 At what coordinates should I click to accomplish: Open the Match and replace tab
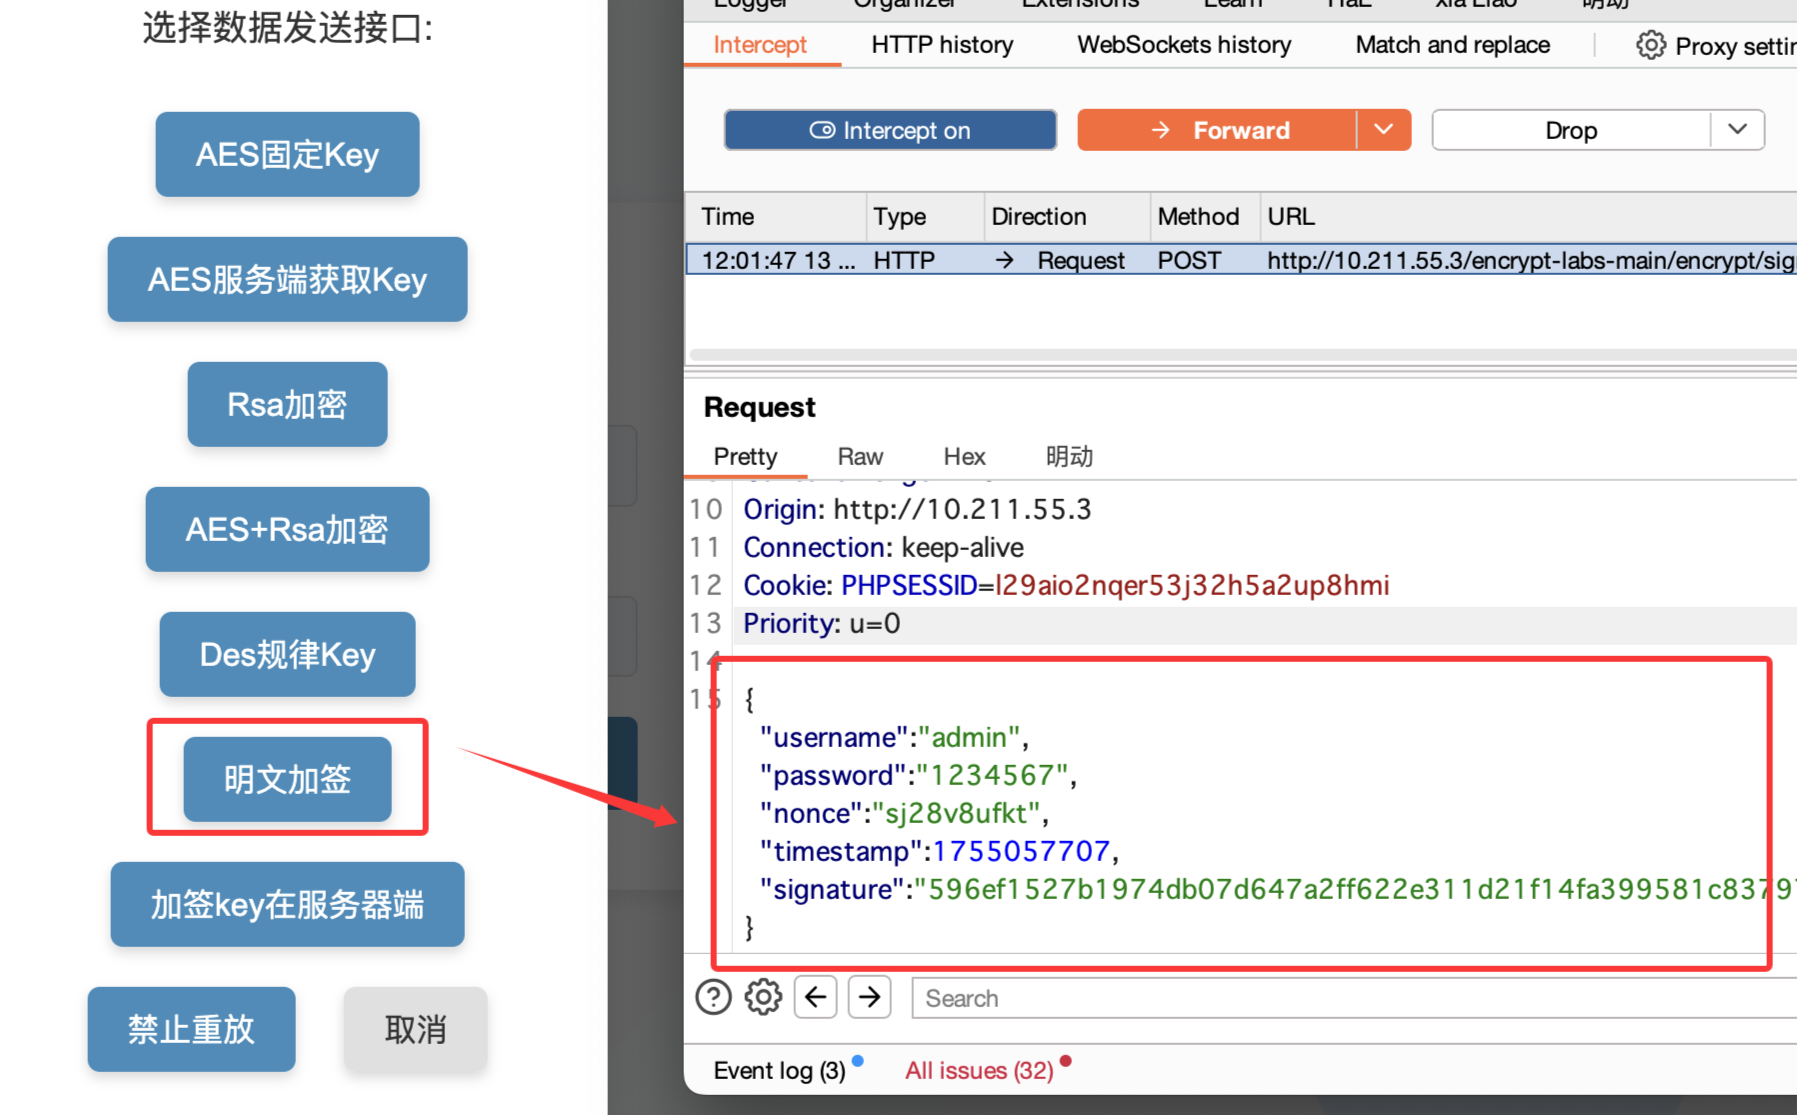1452,45
